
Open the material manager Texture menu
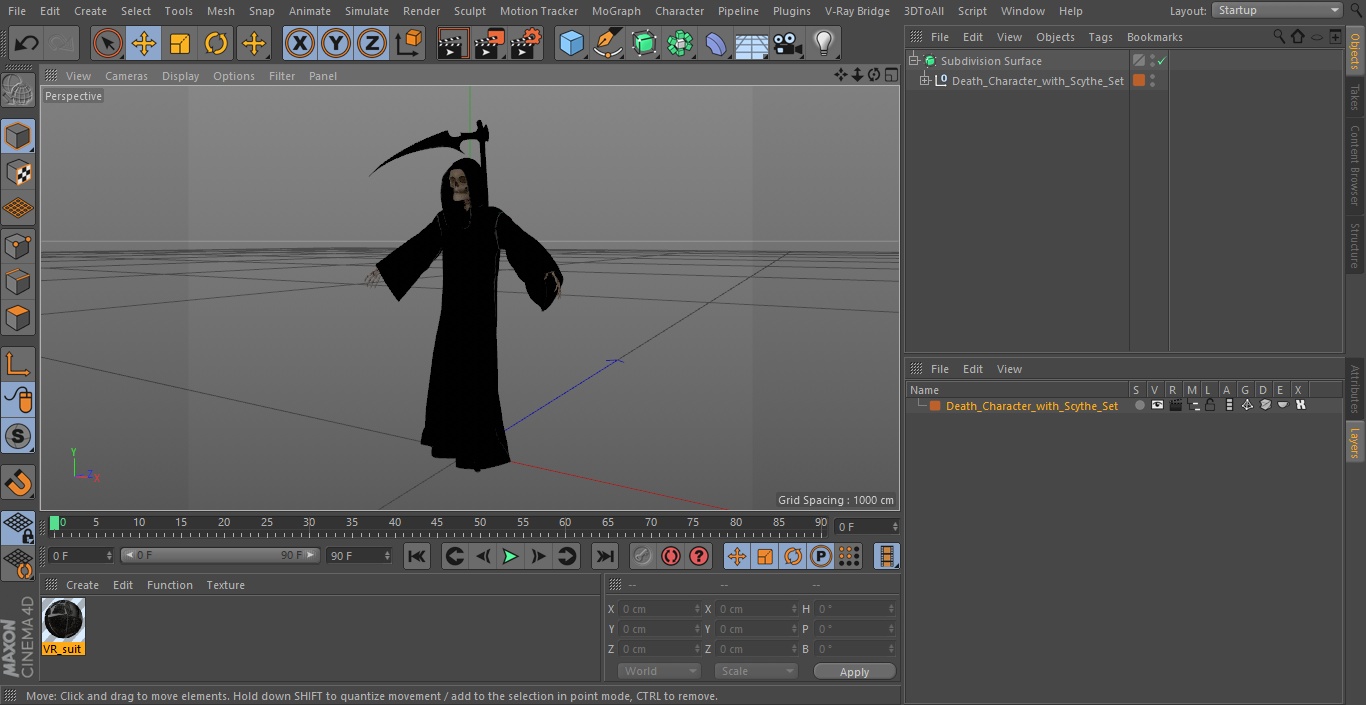click(x=225, y=585)
